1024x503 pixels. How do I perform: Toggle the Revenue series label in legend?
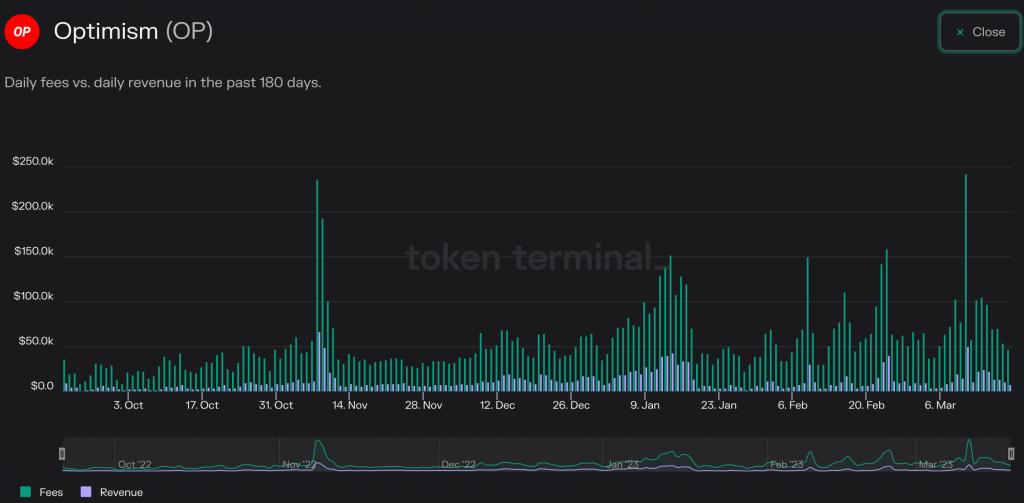click(x=121, y=492)
